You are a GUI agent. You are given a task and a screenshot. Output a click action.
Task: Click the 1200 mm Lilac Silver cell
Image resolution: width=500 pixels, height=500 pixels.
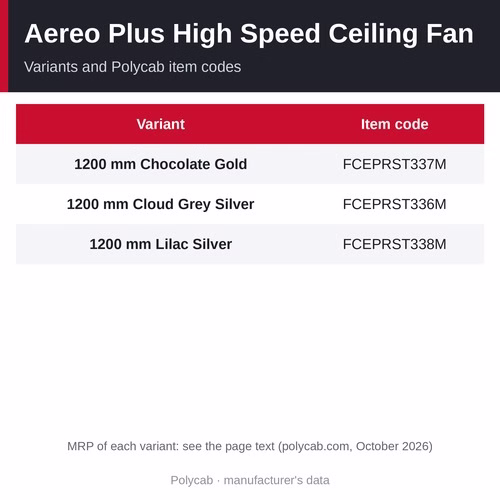point(161,244)
